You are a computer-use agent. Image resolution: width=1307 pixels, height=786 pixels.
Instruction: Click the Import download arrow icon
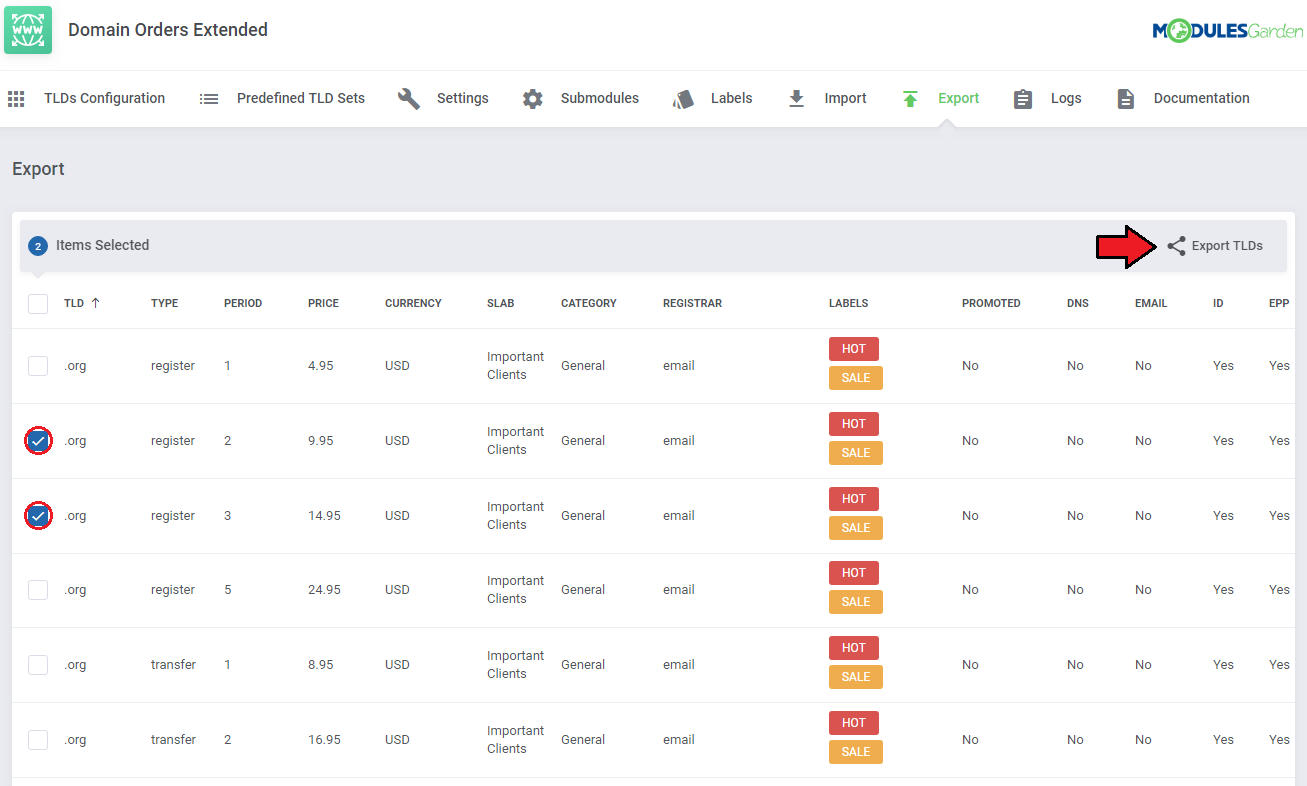pyautogui.click(x=796, y=99)
